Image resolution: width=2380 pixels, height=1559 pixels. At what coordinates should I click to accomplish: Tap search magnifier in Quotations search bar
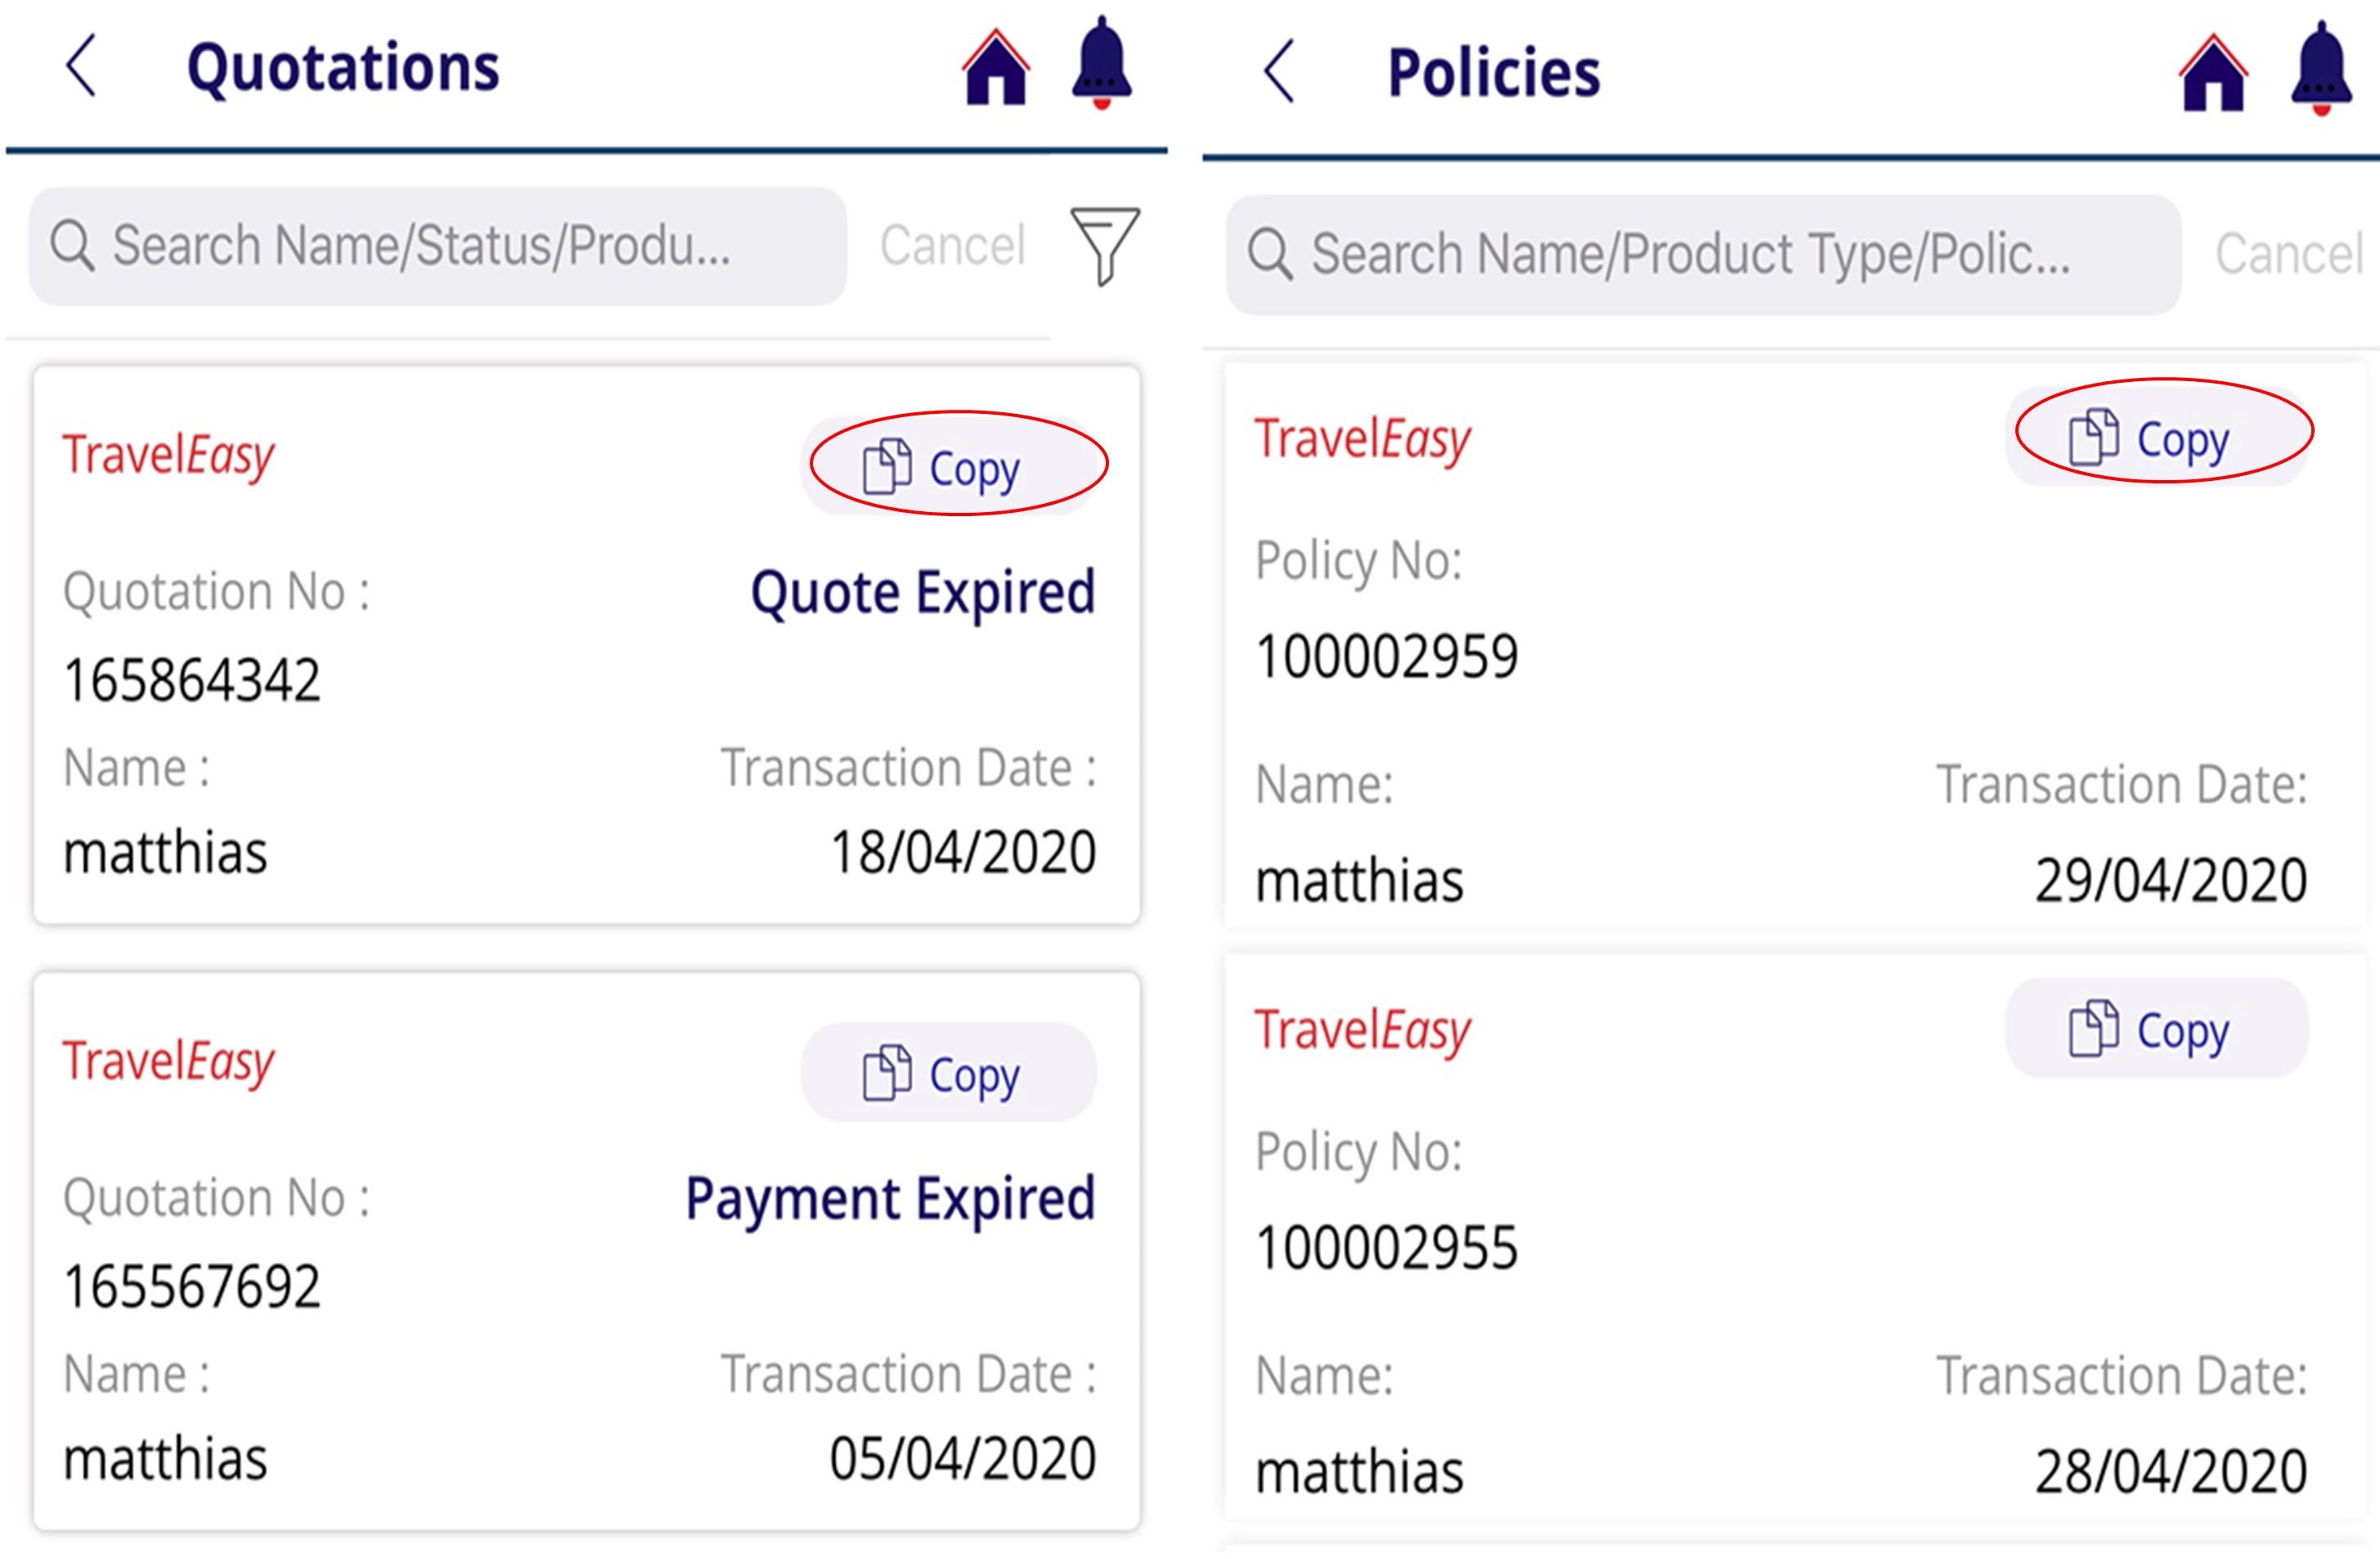point(72,246)
